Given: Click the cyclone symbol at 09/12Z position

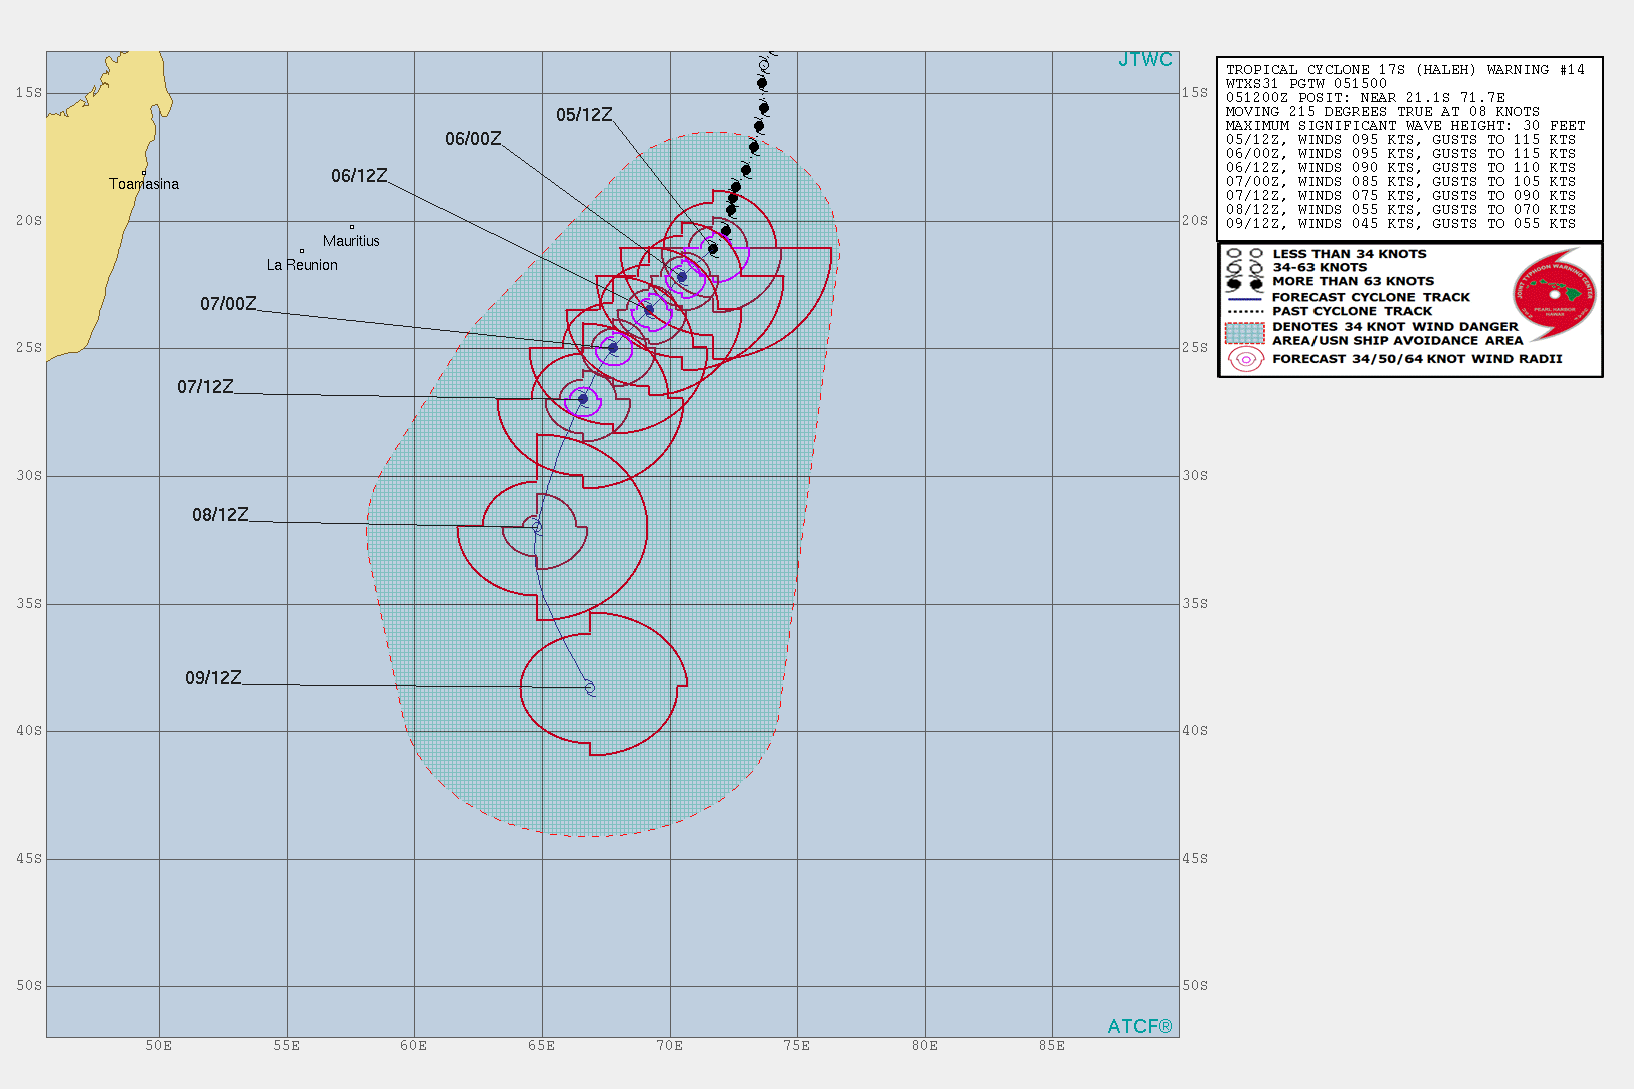Looking at the screenshot, I should pos(590,688).
